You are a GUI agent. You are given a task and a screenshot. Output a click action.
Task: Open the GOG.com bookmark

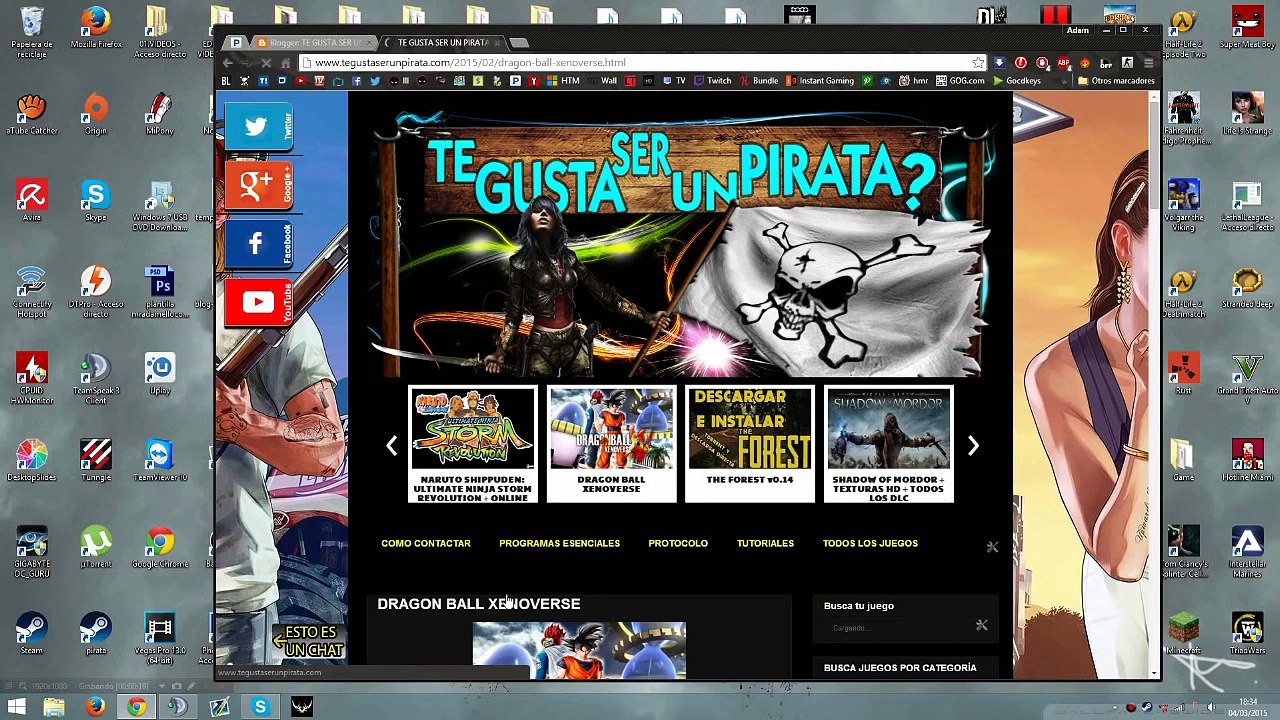click(x=960, y=81)
